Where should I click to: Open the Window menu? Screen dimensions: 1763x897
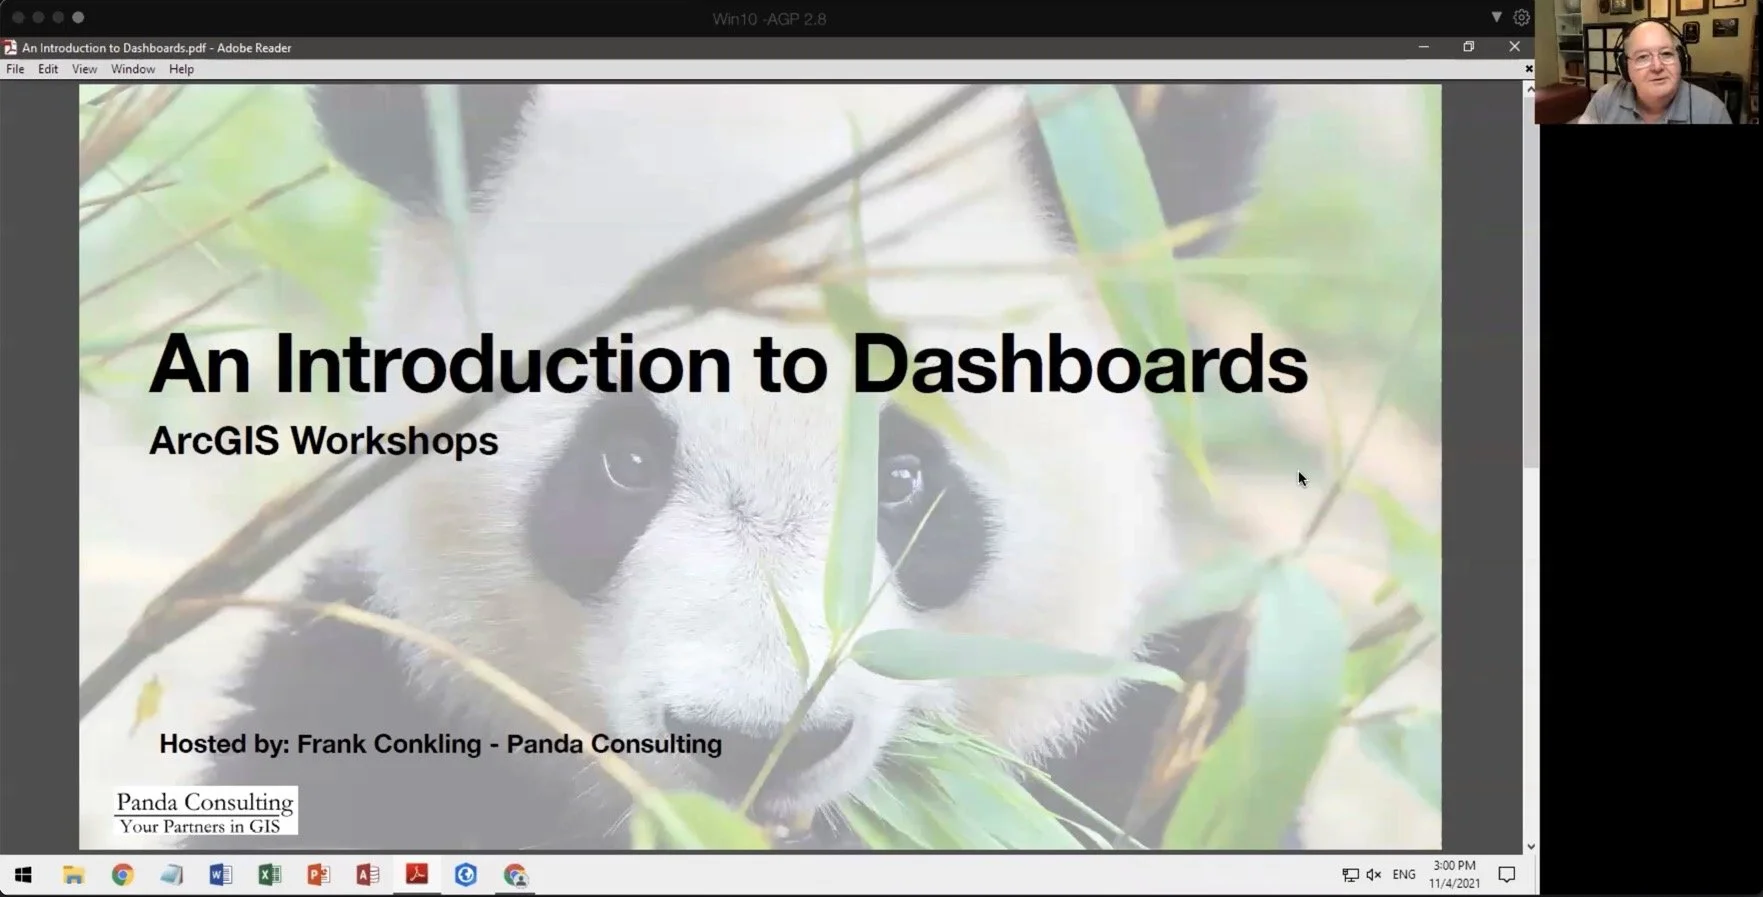(x=133, y=69)
